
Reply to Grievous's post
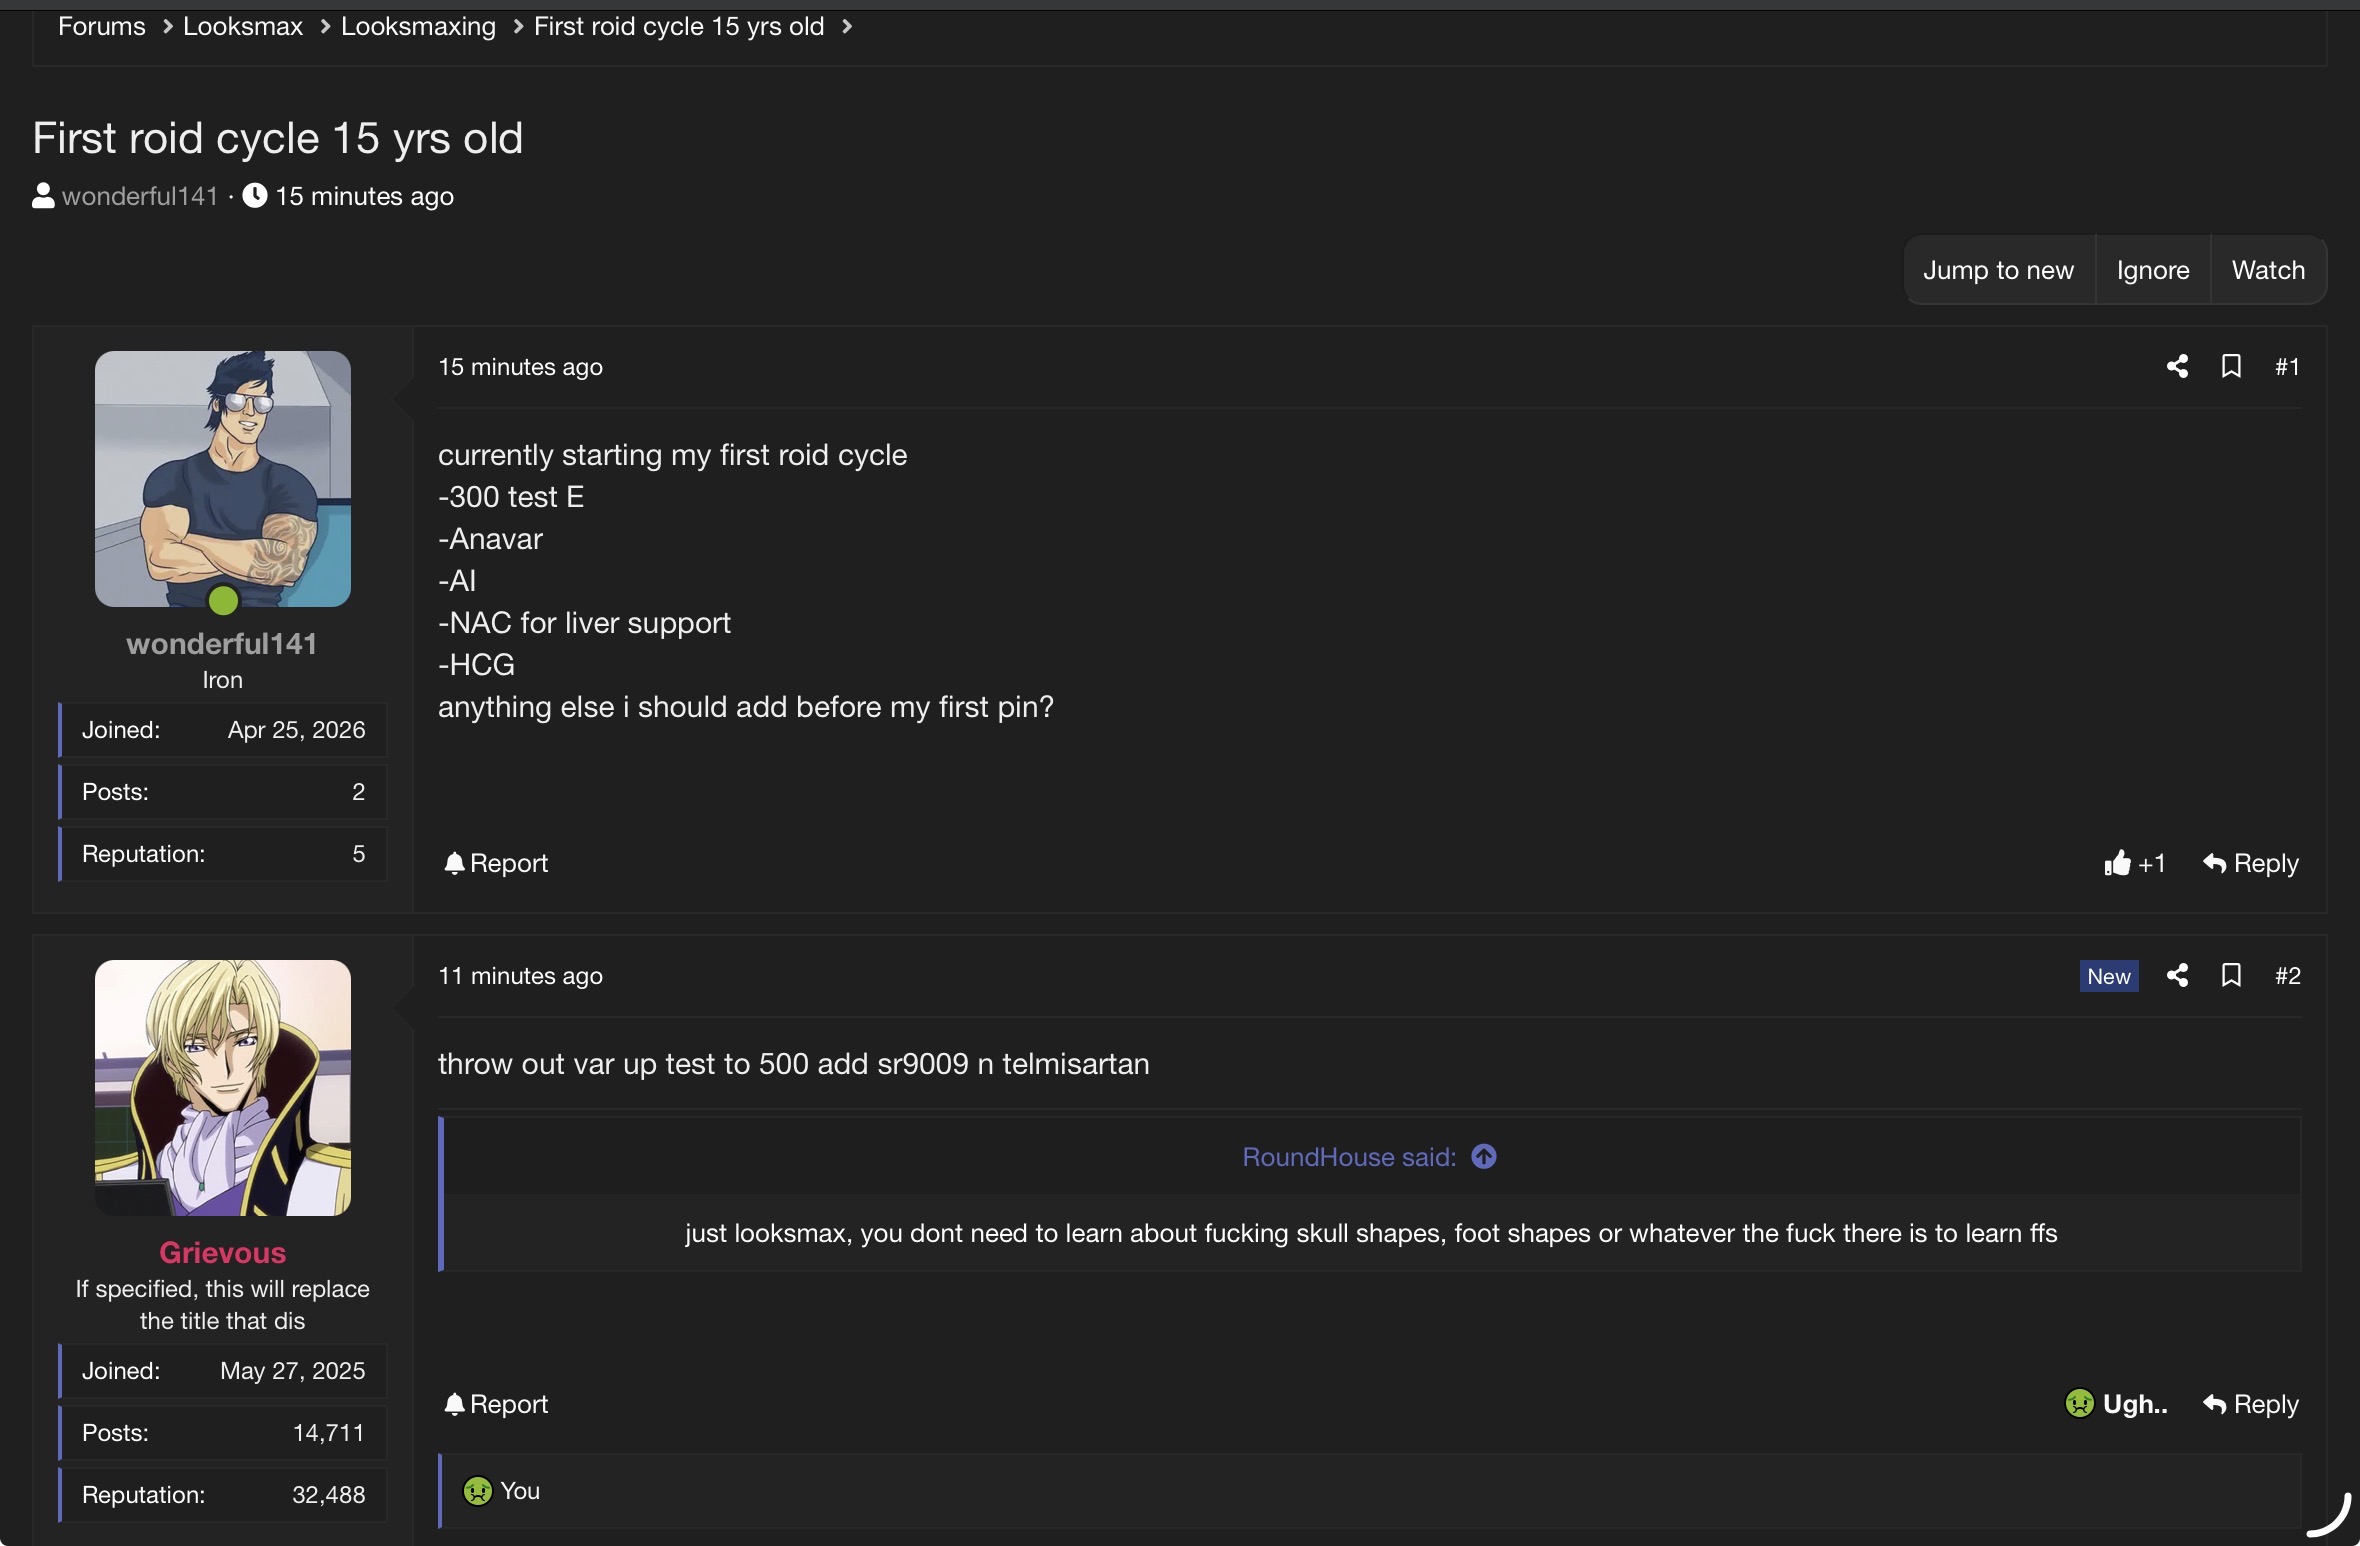click(x=2251, y=1404)
